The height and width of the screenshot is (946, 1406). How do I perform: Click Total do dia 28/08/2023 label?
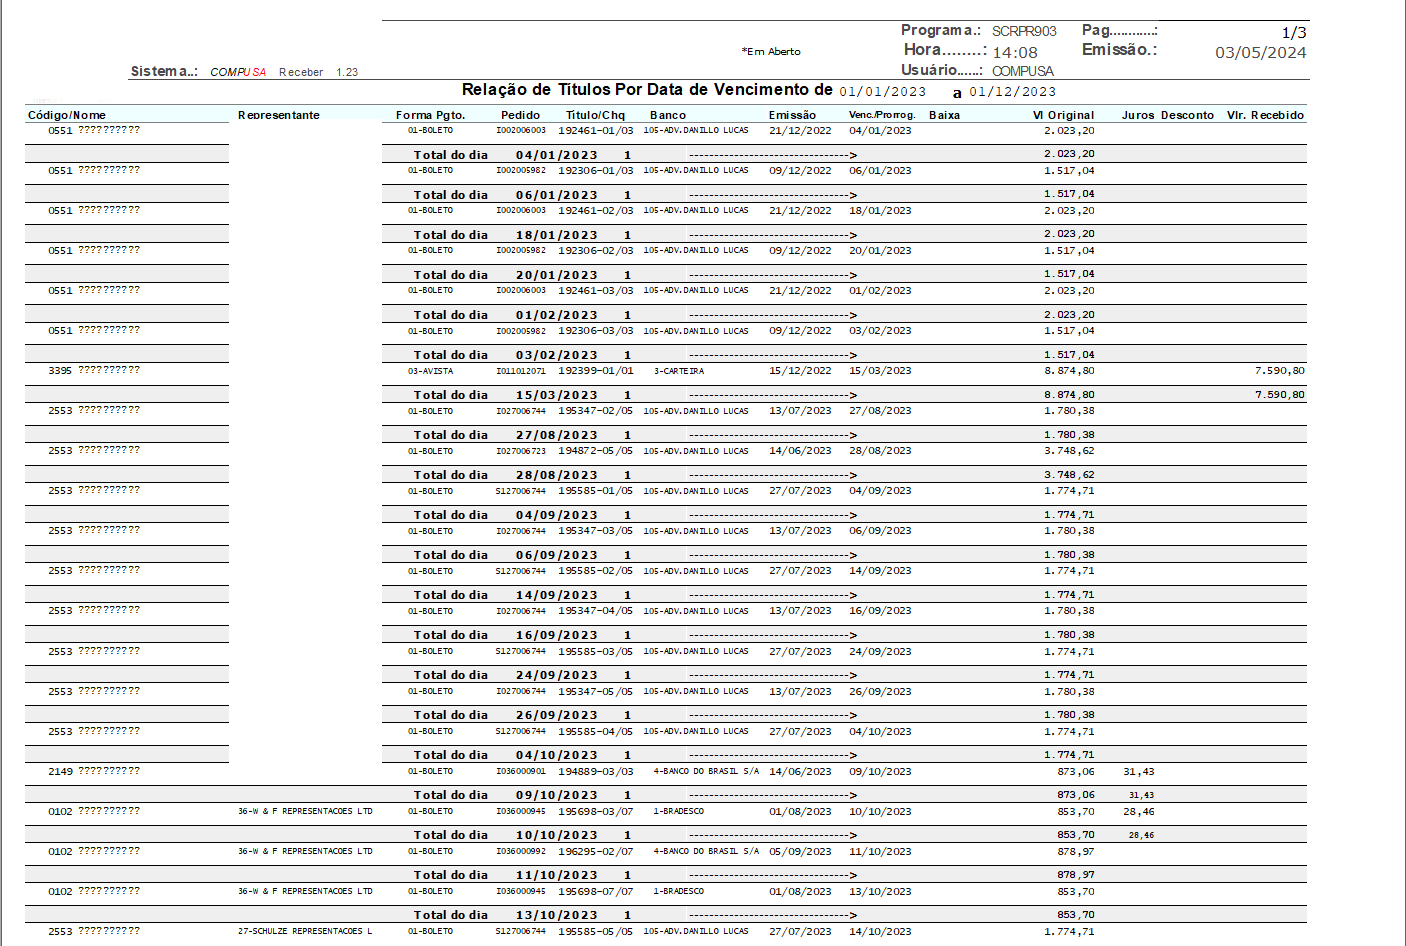(506, 475)
